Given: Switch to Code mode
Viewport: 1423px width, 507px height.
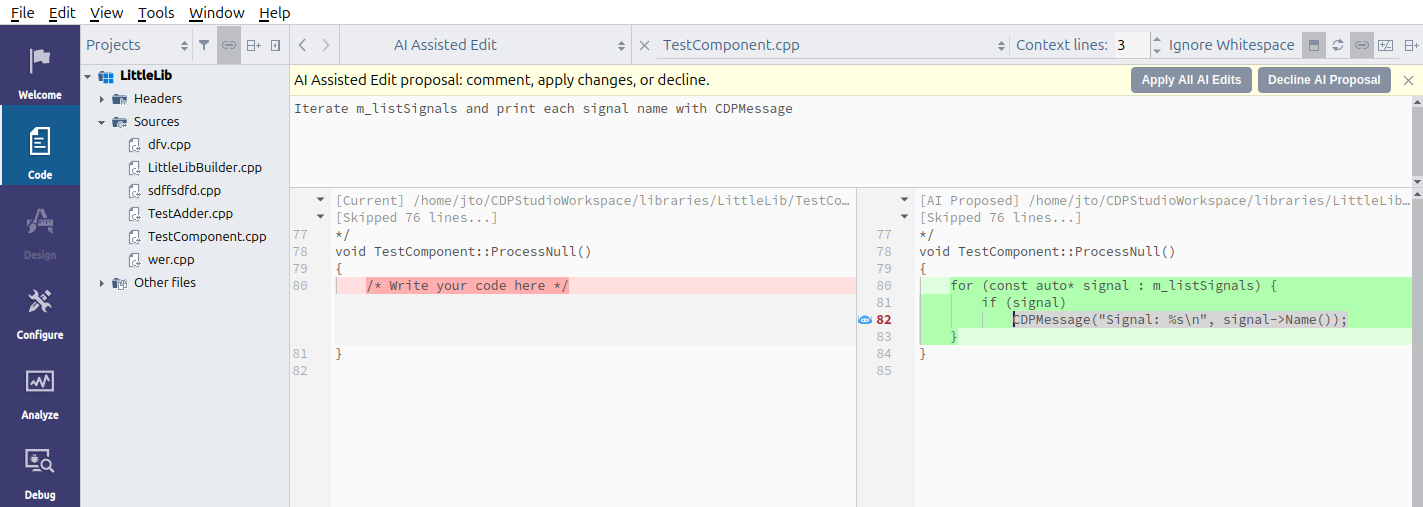Looking at the screenshot, I should click(40, 146).
